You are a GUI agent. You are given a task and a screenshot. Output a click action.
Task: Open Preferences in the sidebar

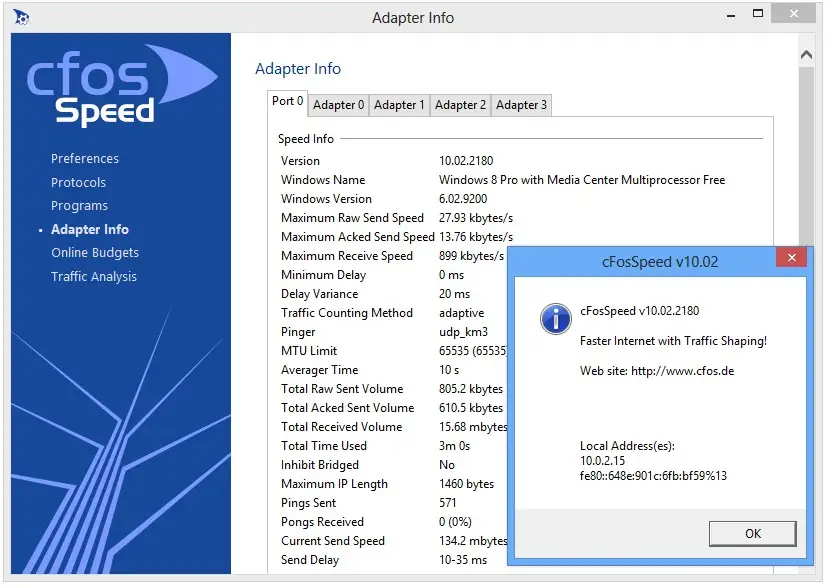85,159
